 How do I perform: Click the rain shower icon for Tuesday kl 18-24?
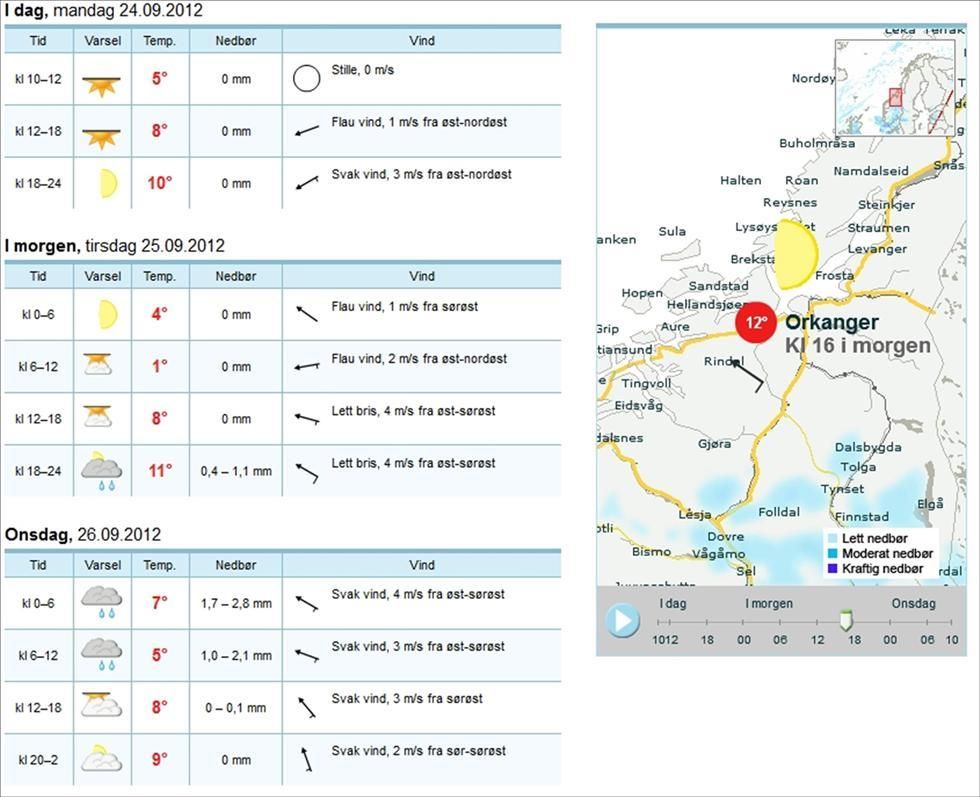pos(103,470)
